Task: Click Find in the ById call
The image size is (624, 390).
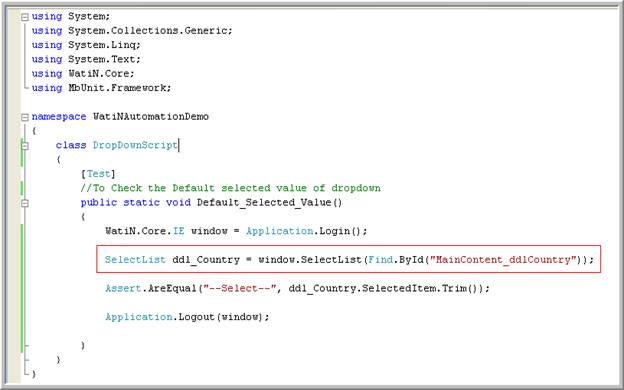Action: tap(380, 260)
